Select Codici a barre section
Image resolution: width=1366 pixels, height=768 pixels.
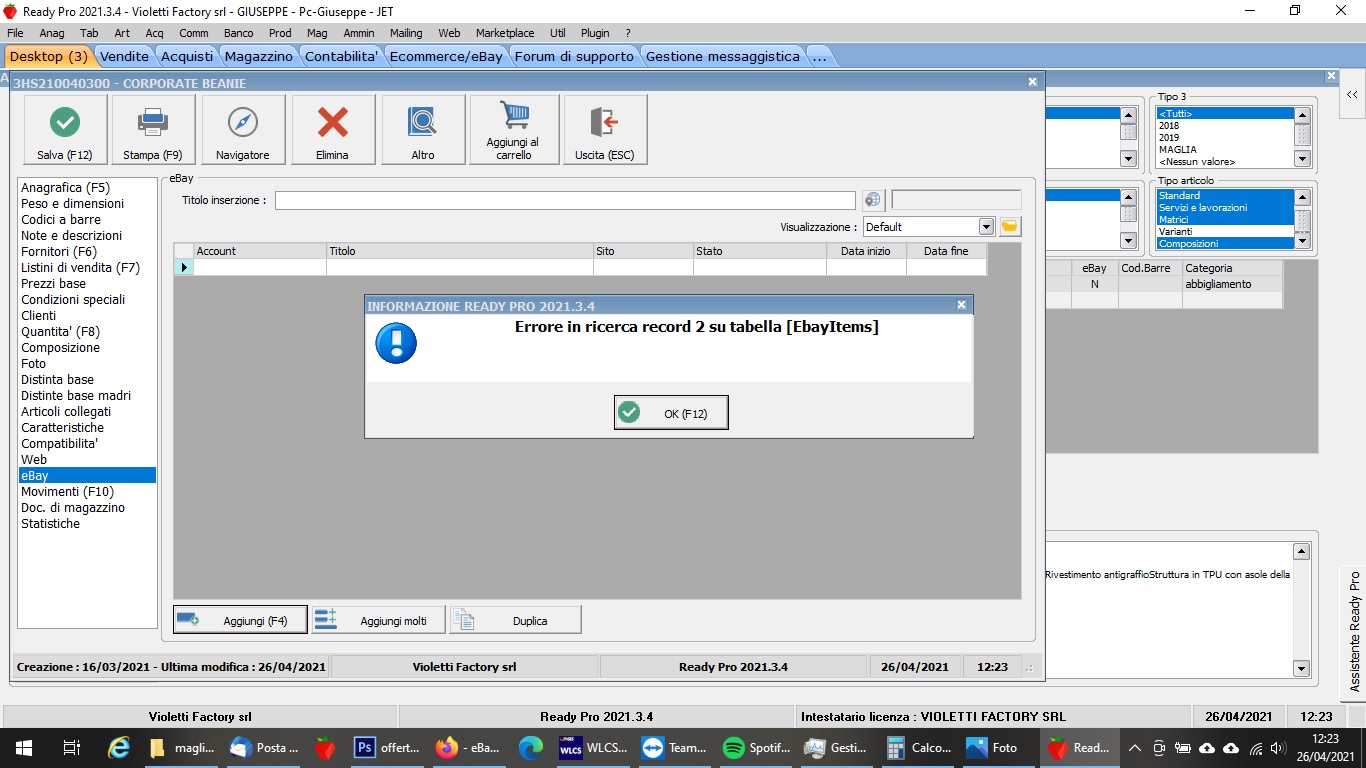point(61,219)
